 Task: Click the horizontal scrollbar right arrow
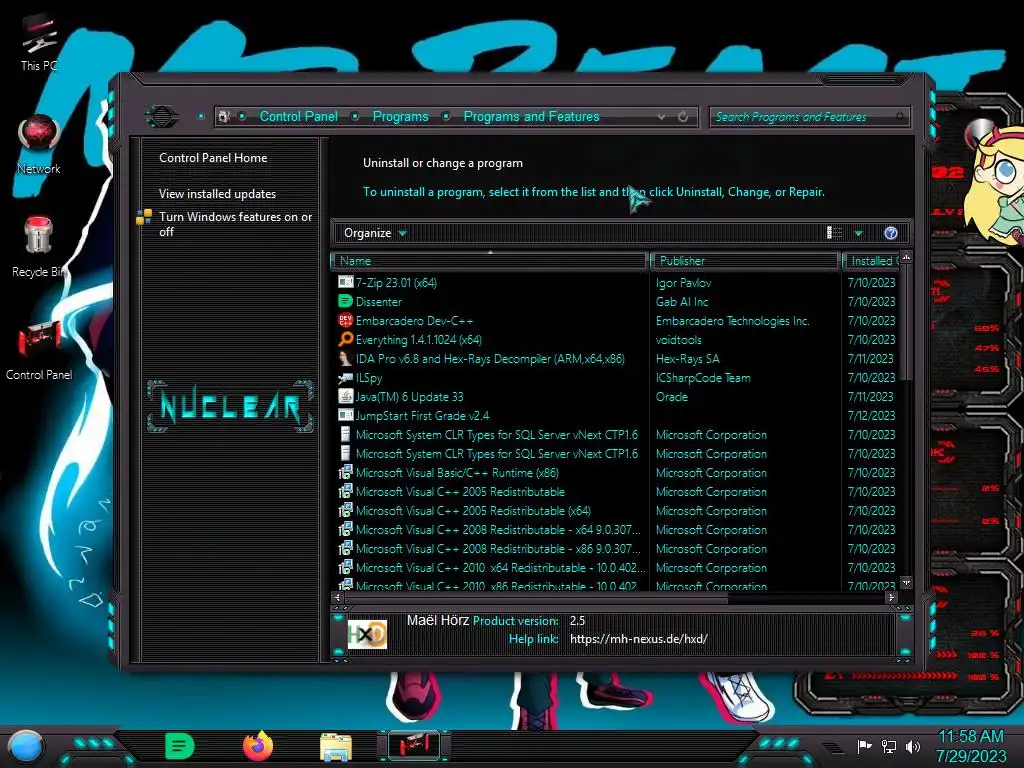891,597
